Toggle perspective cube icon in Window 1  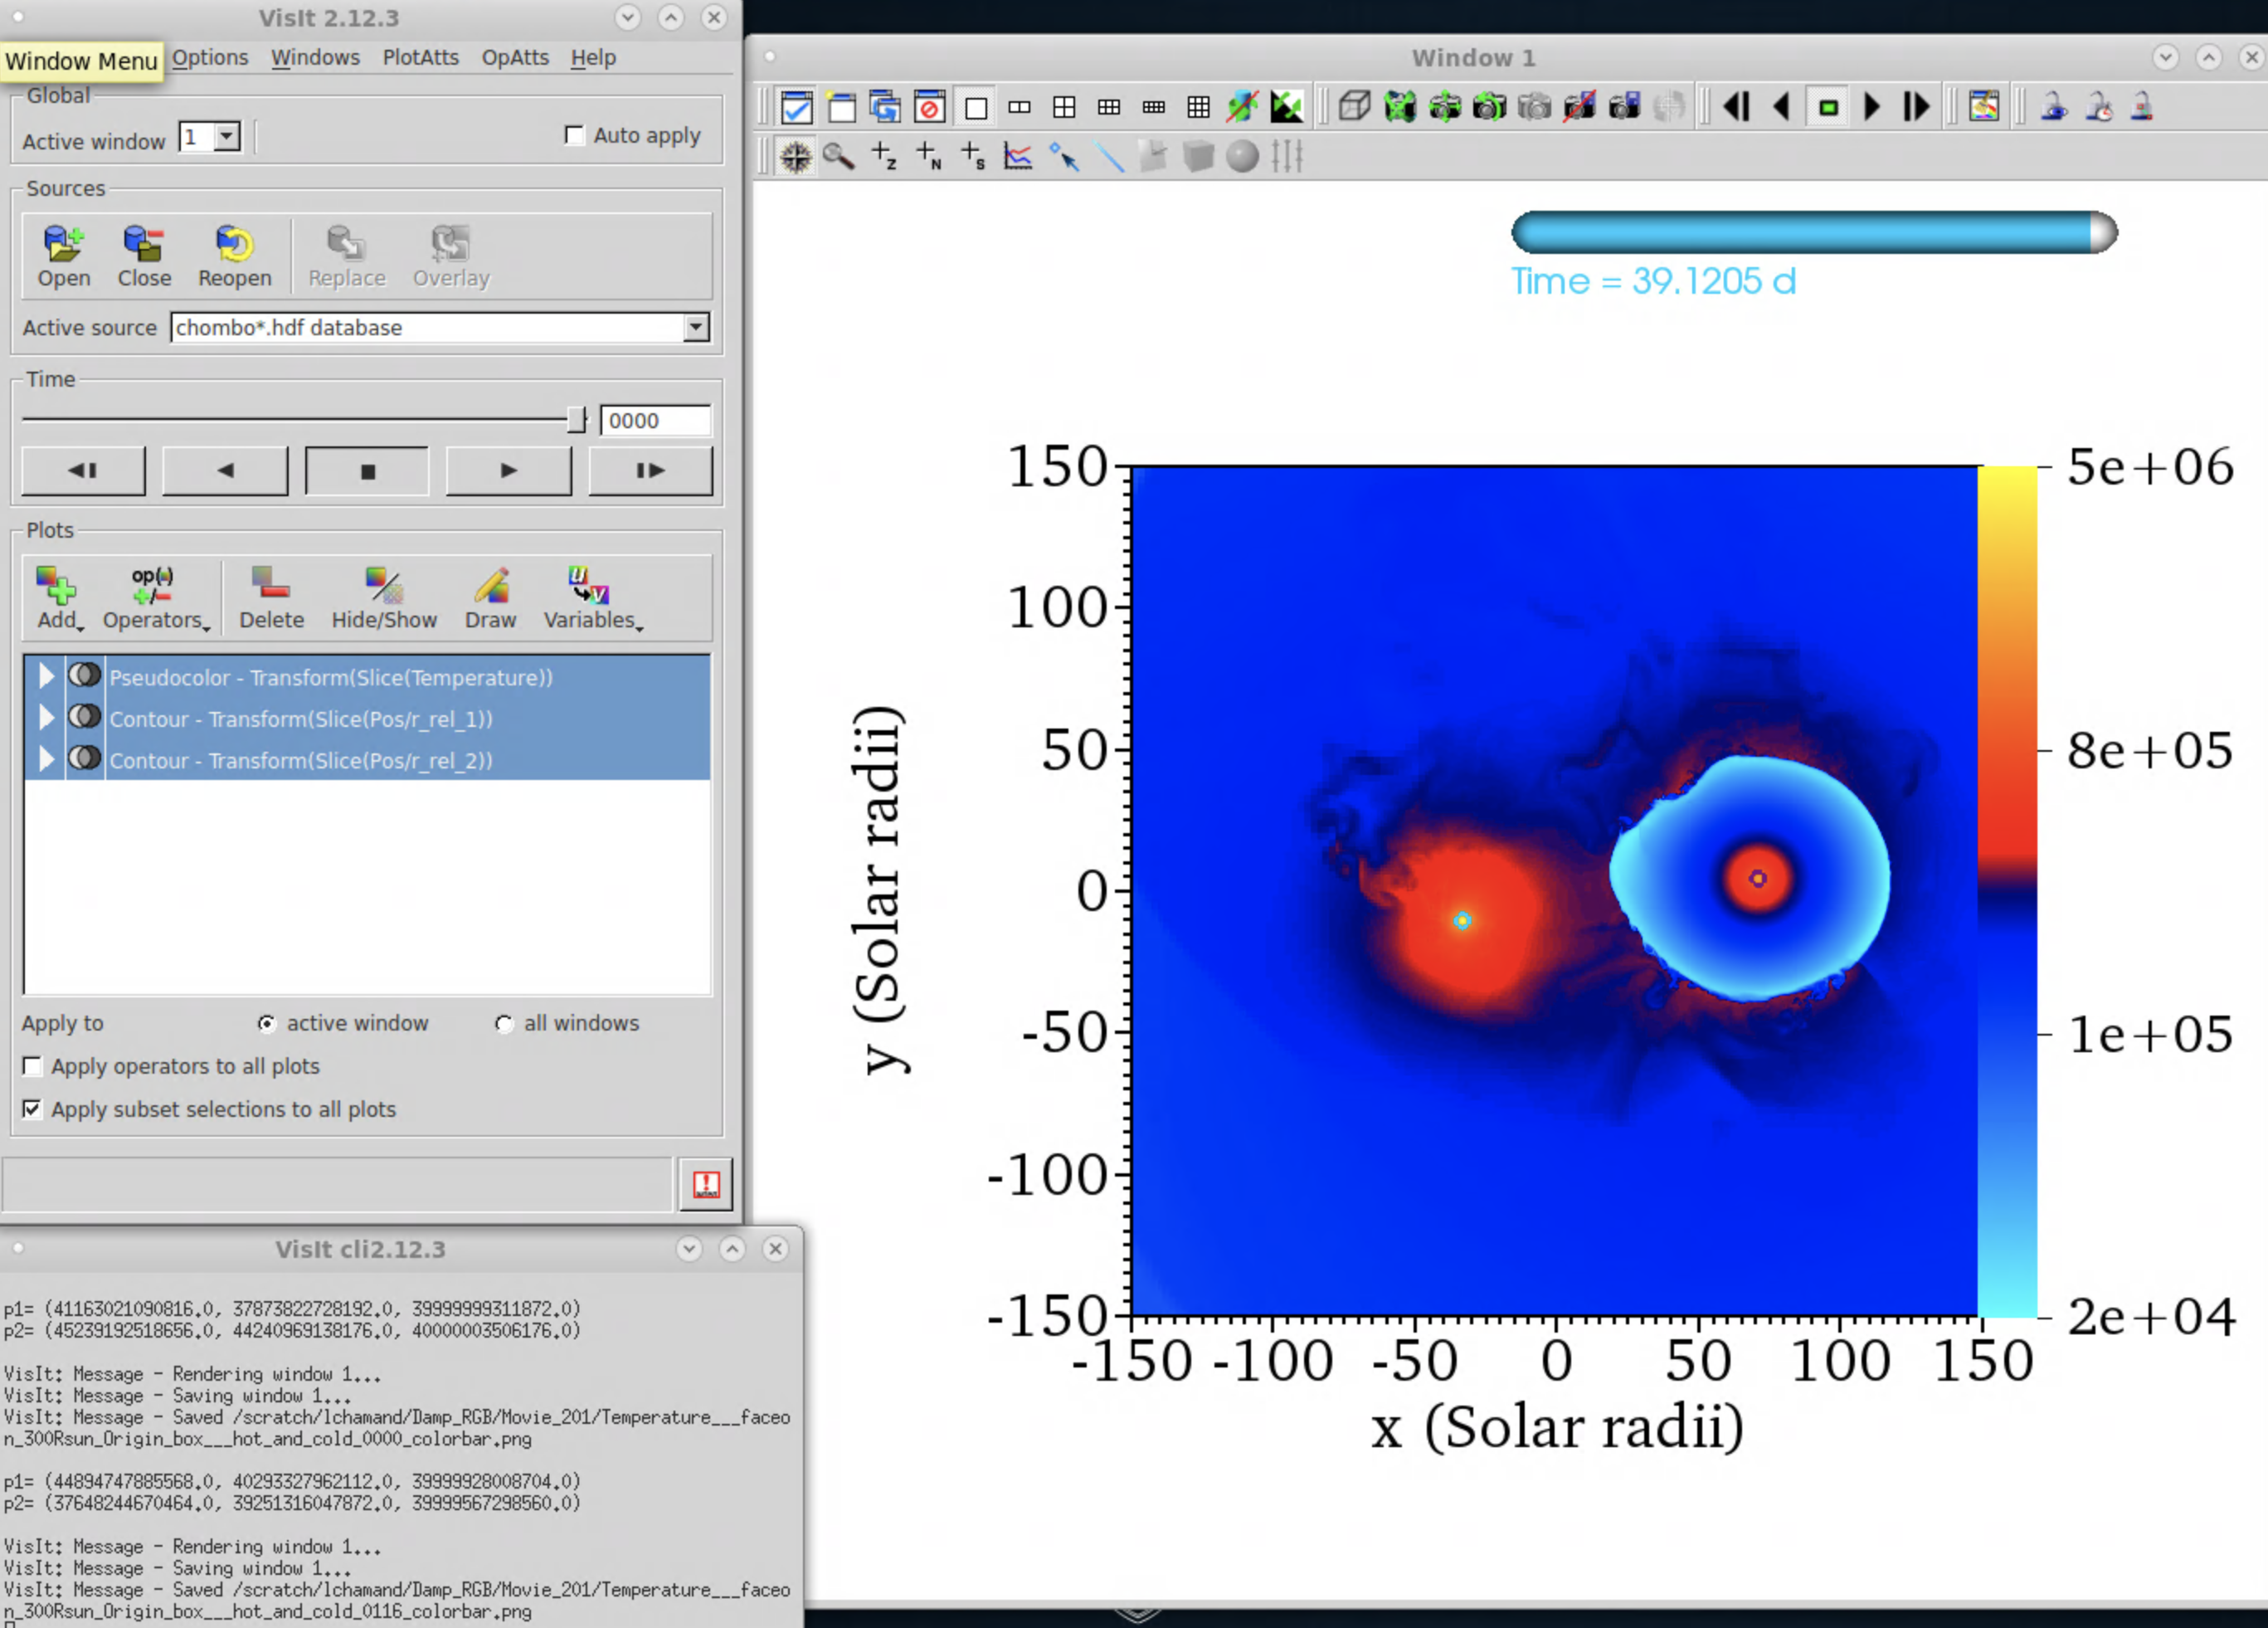click(1355, 106)
